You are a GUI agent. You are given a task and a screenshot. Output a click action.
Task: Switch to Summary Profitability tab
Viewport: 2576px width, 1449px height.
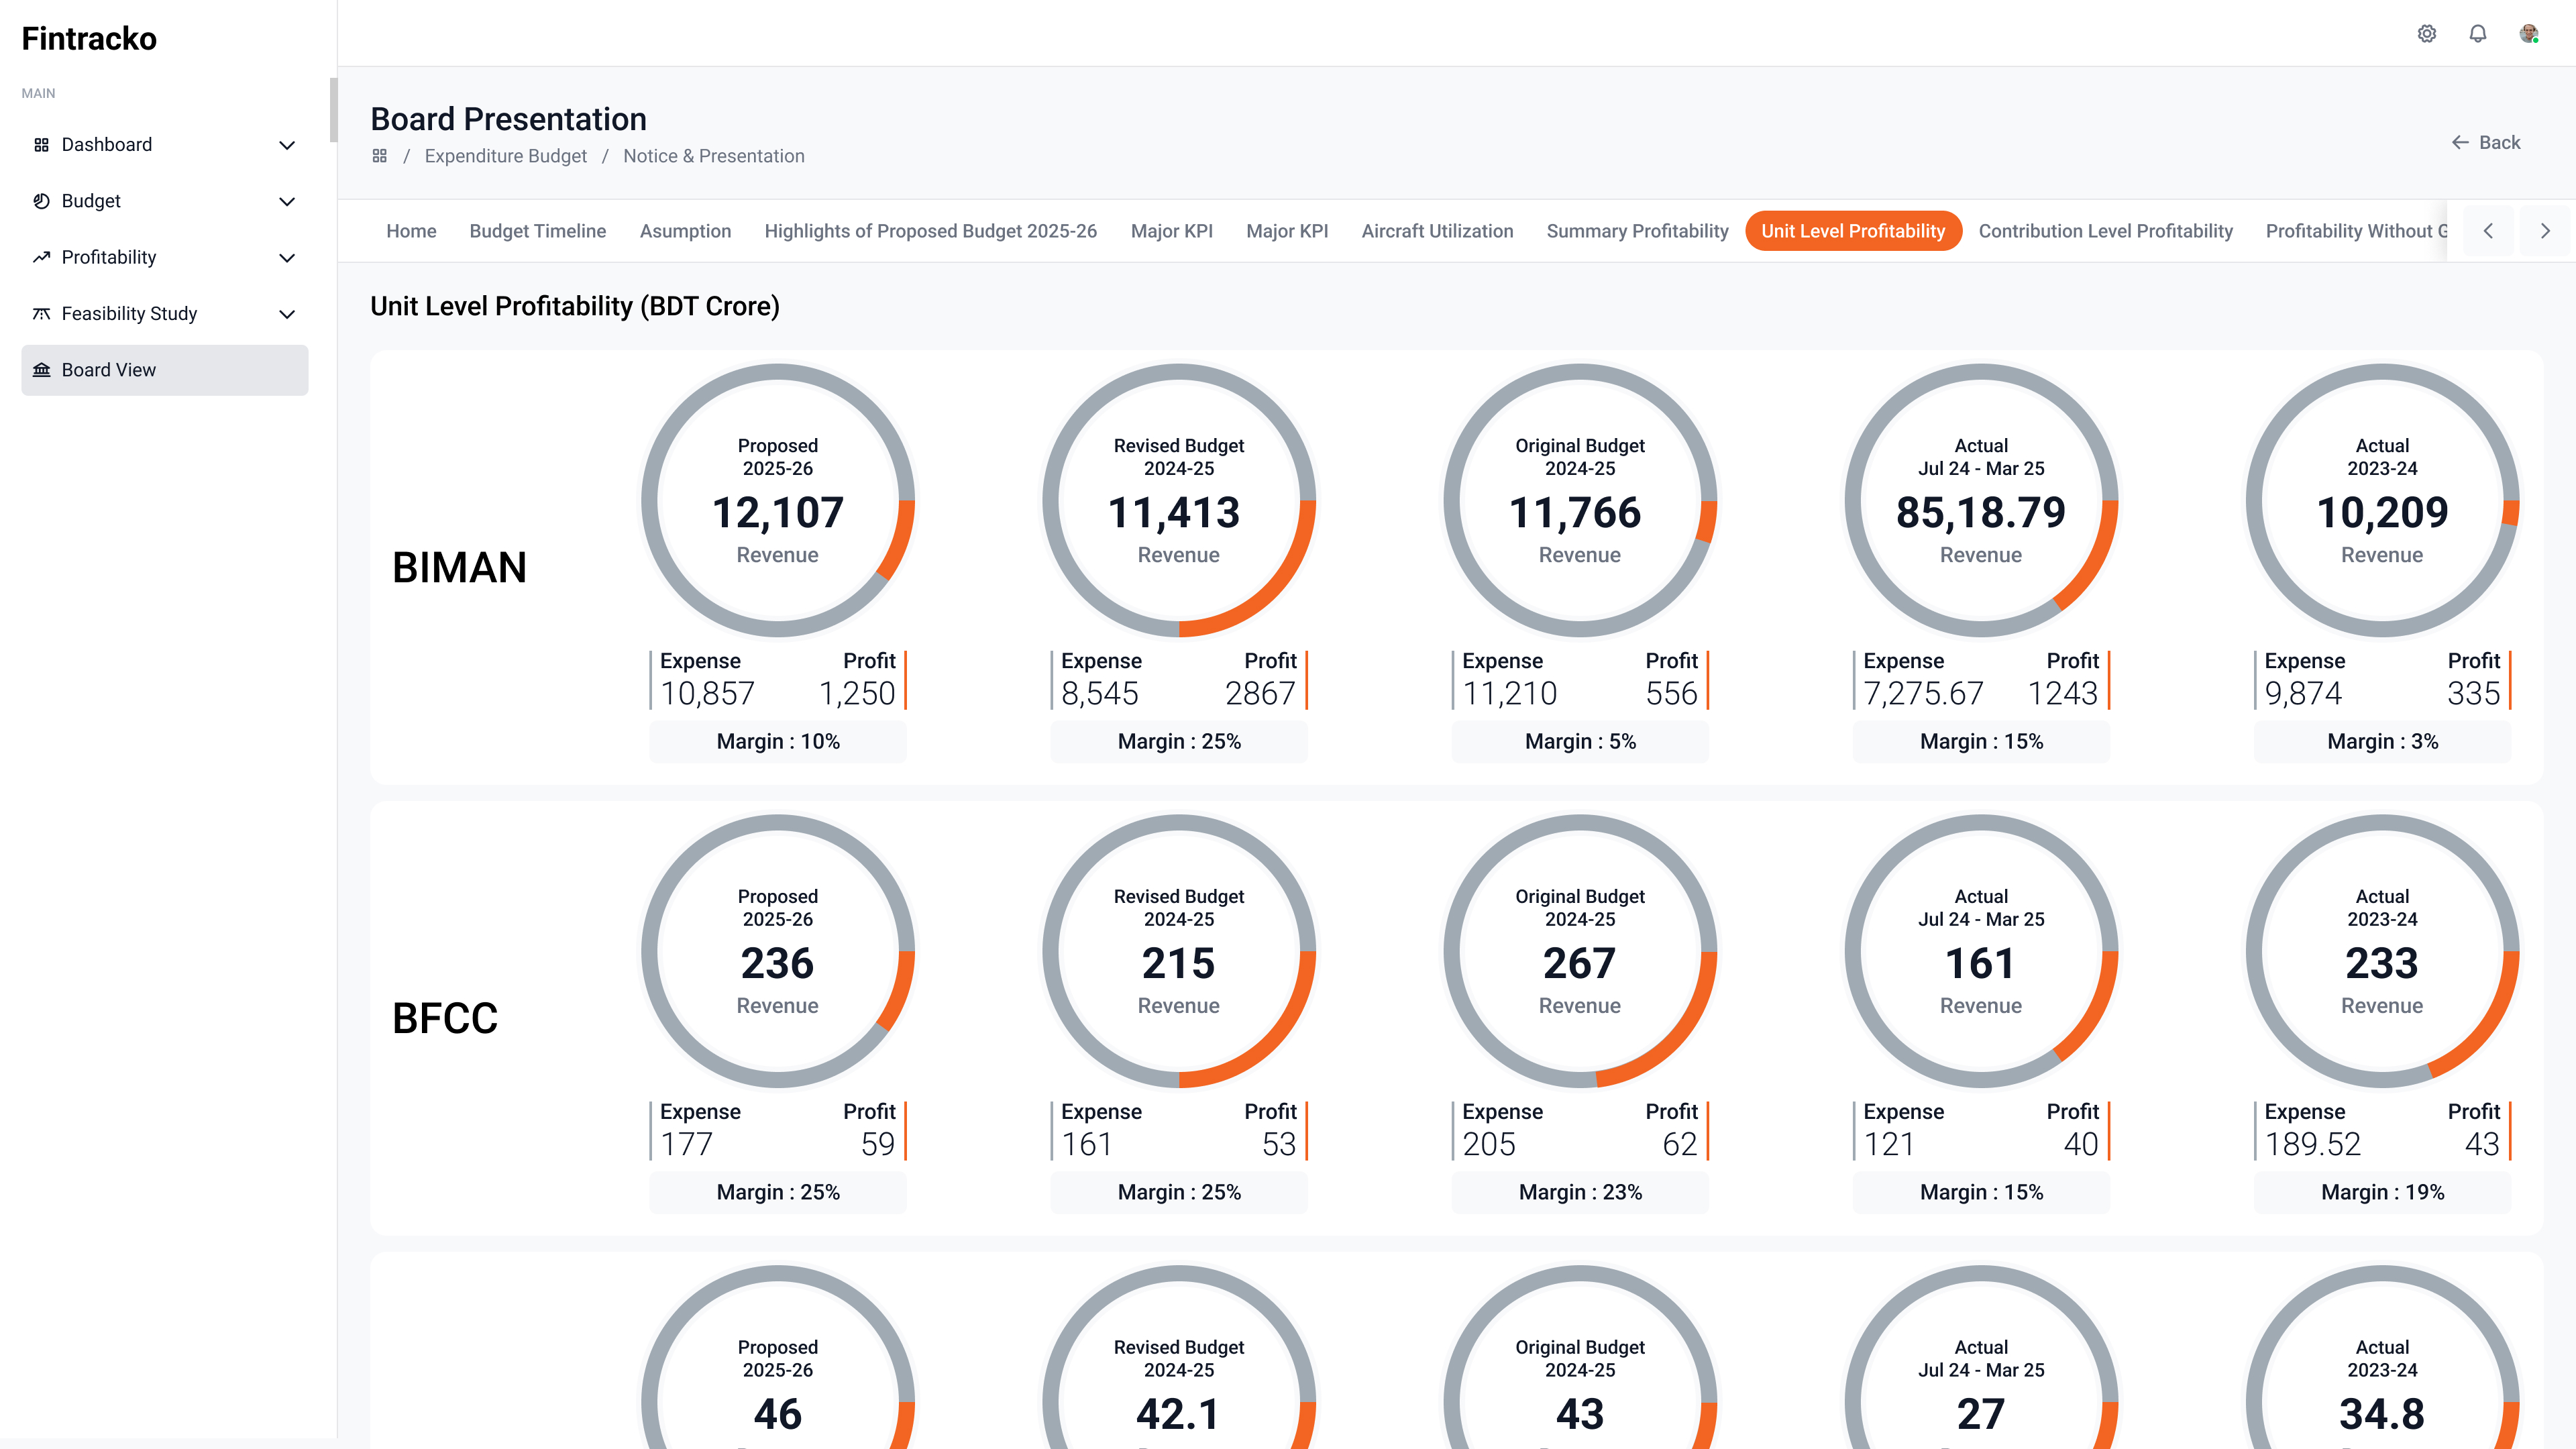[x=1637, y=231]
